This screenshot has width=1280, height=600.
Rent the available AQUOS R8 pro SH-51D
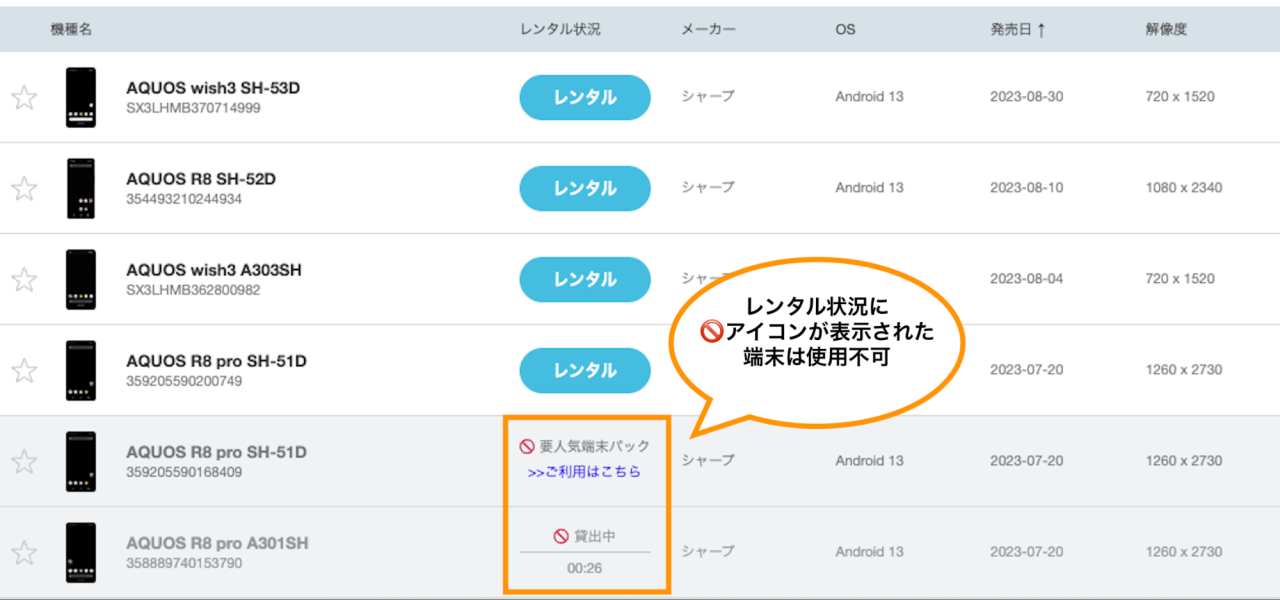pos(585,371)
